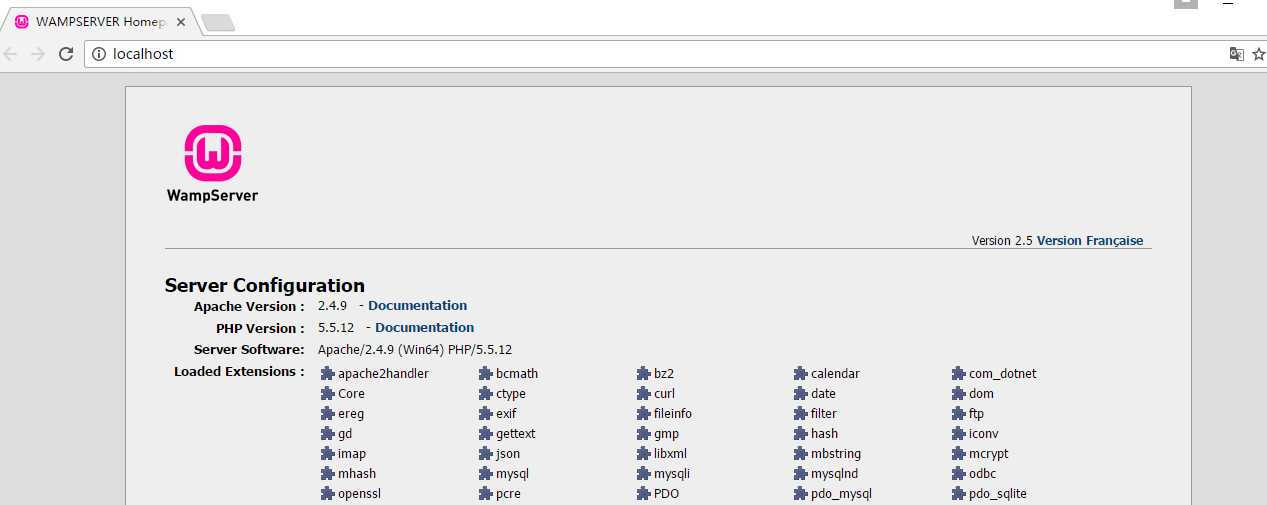Go forward using the browser forward arrow
This screenshot has height=505, width=1267.
pyautogui.click(x=38, y=54)
